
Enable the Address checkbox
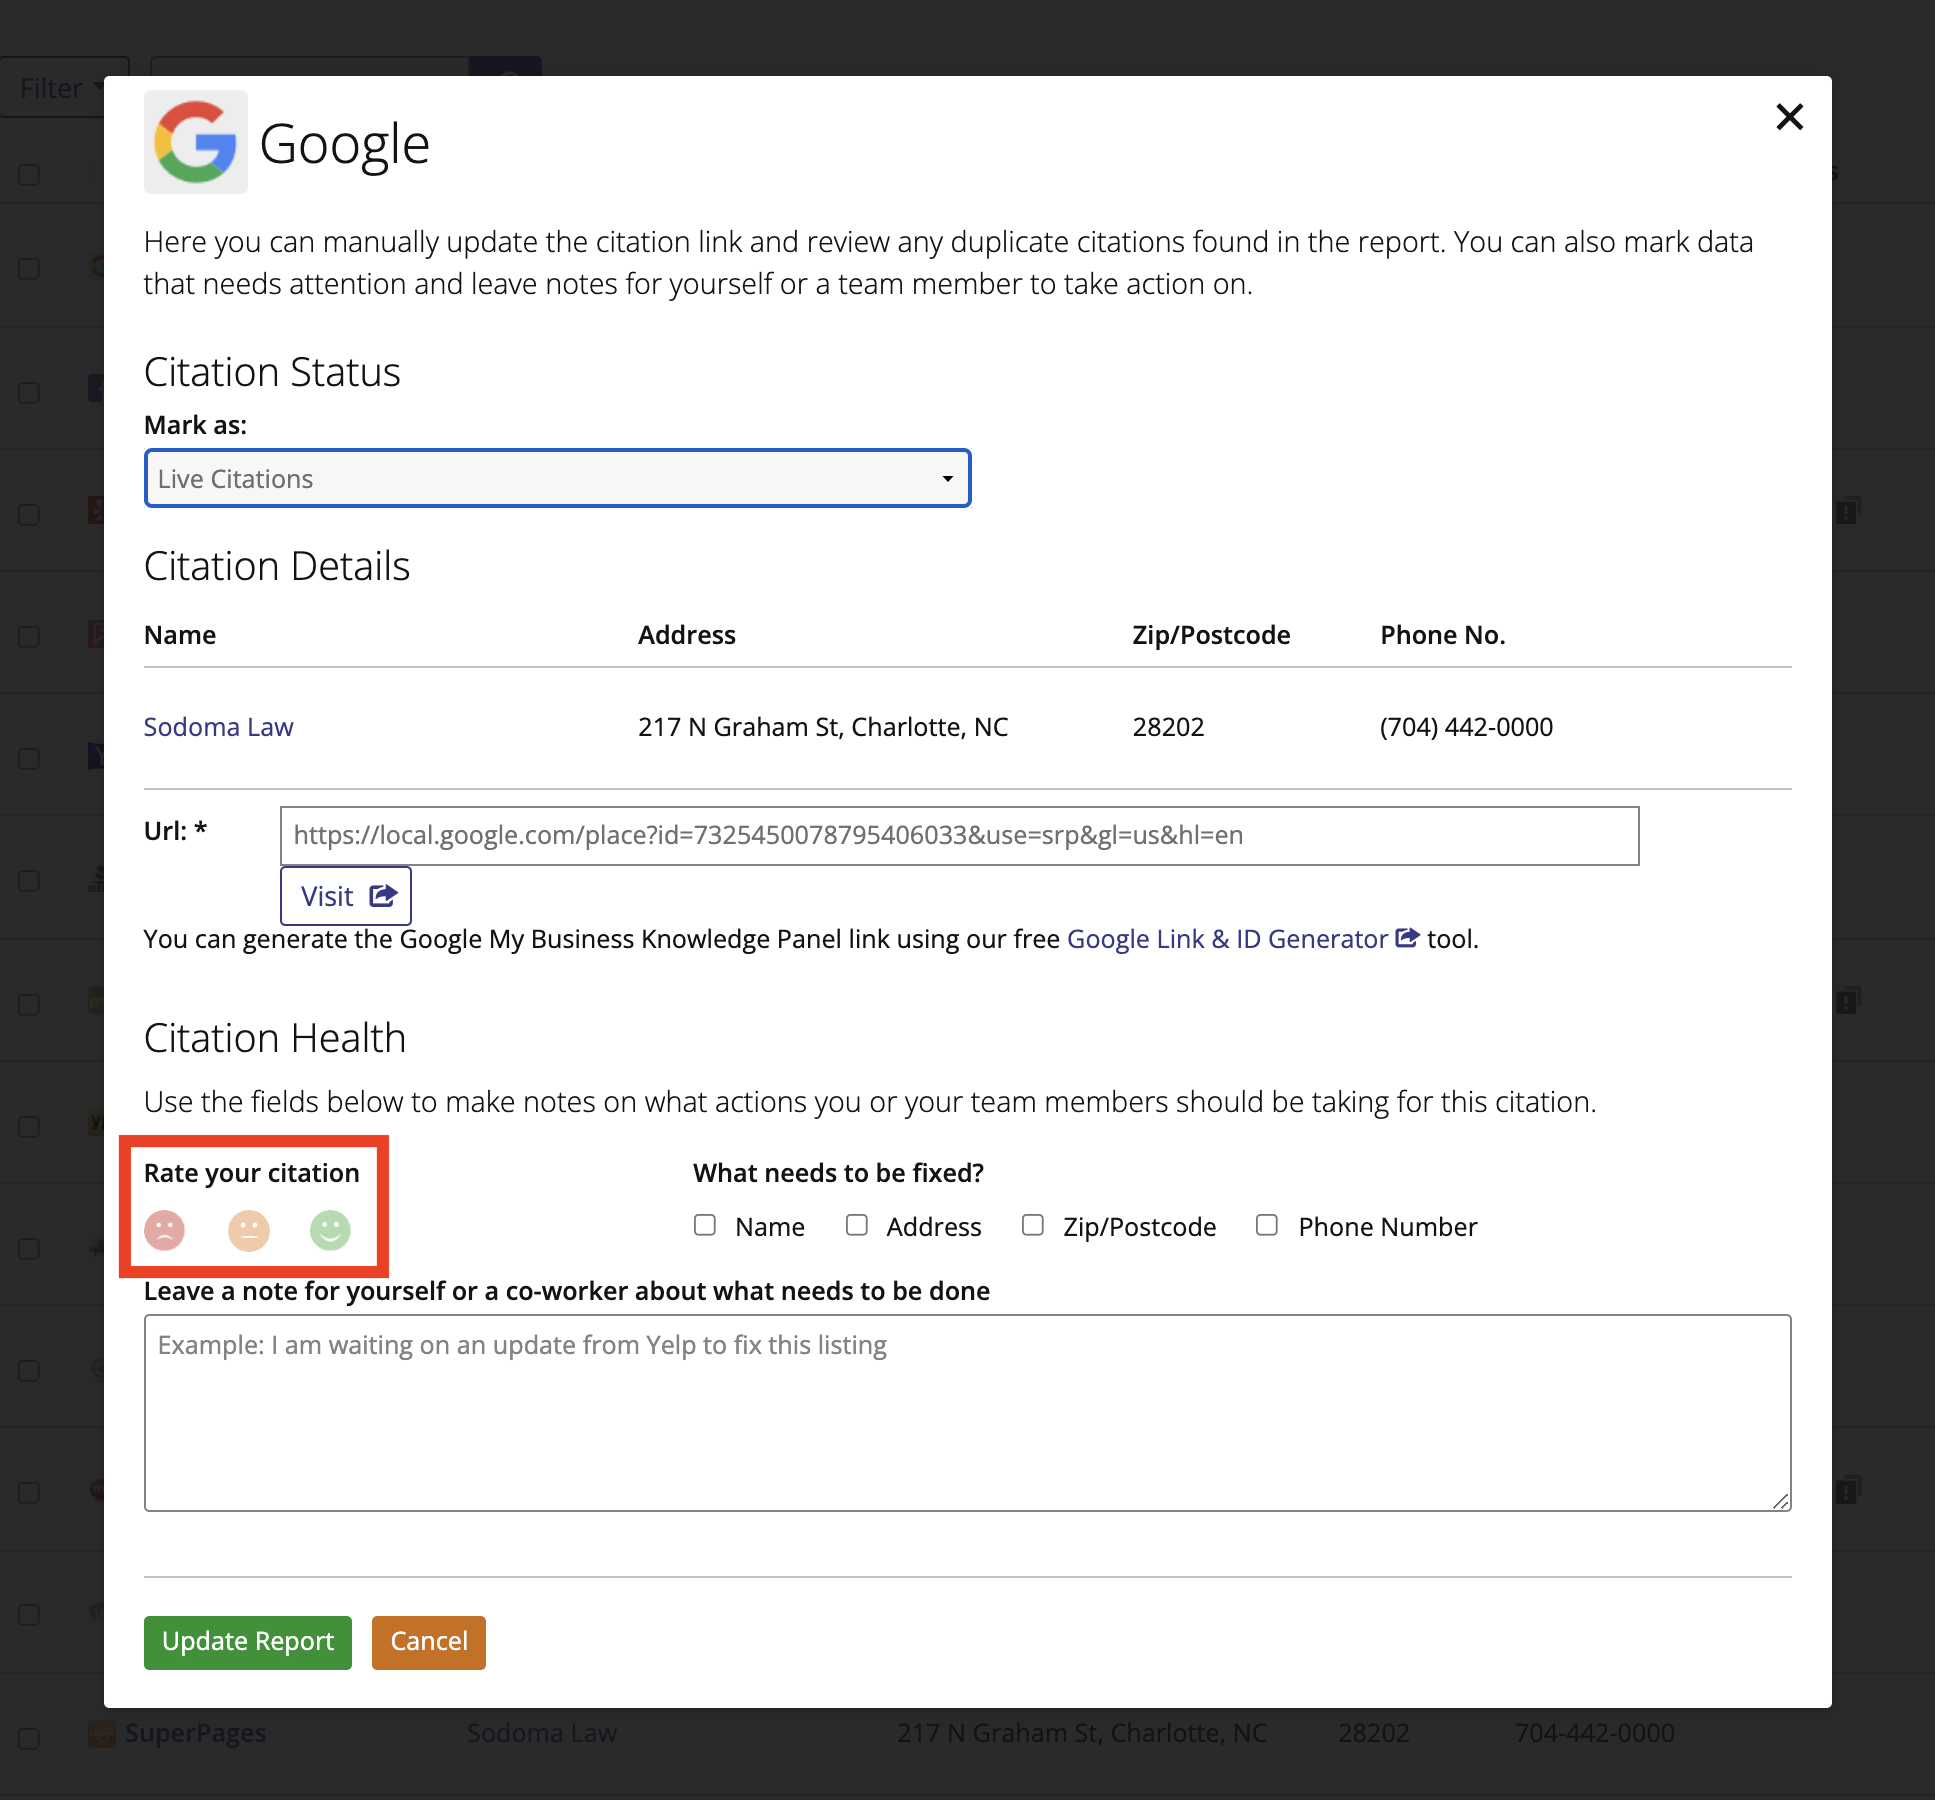coord(857,1225)
